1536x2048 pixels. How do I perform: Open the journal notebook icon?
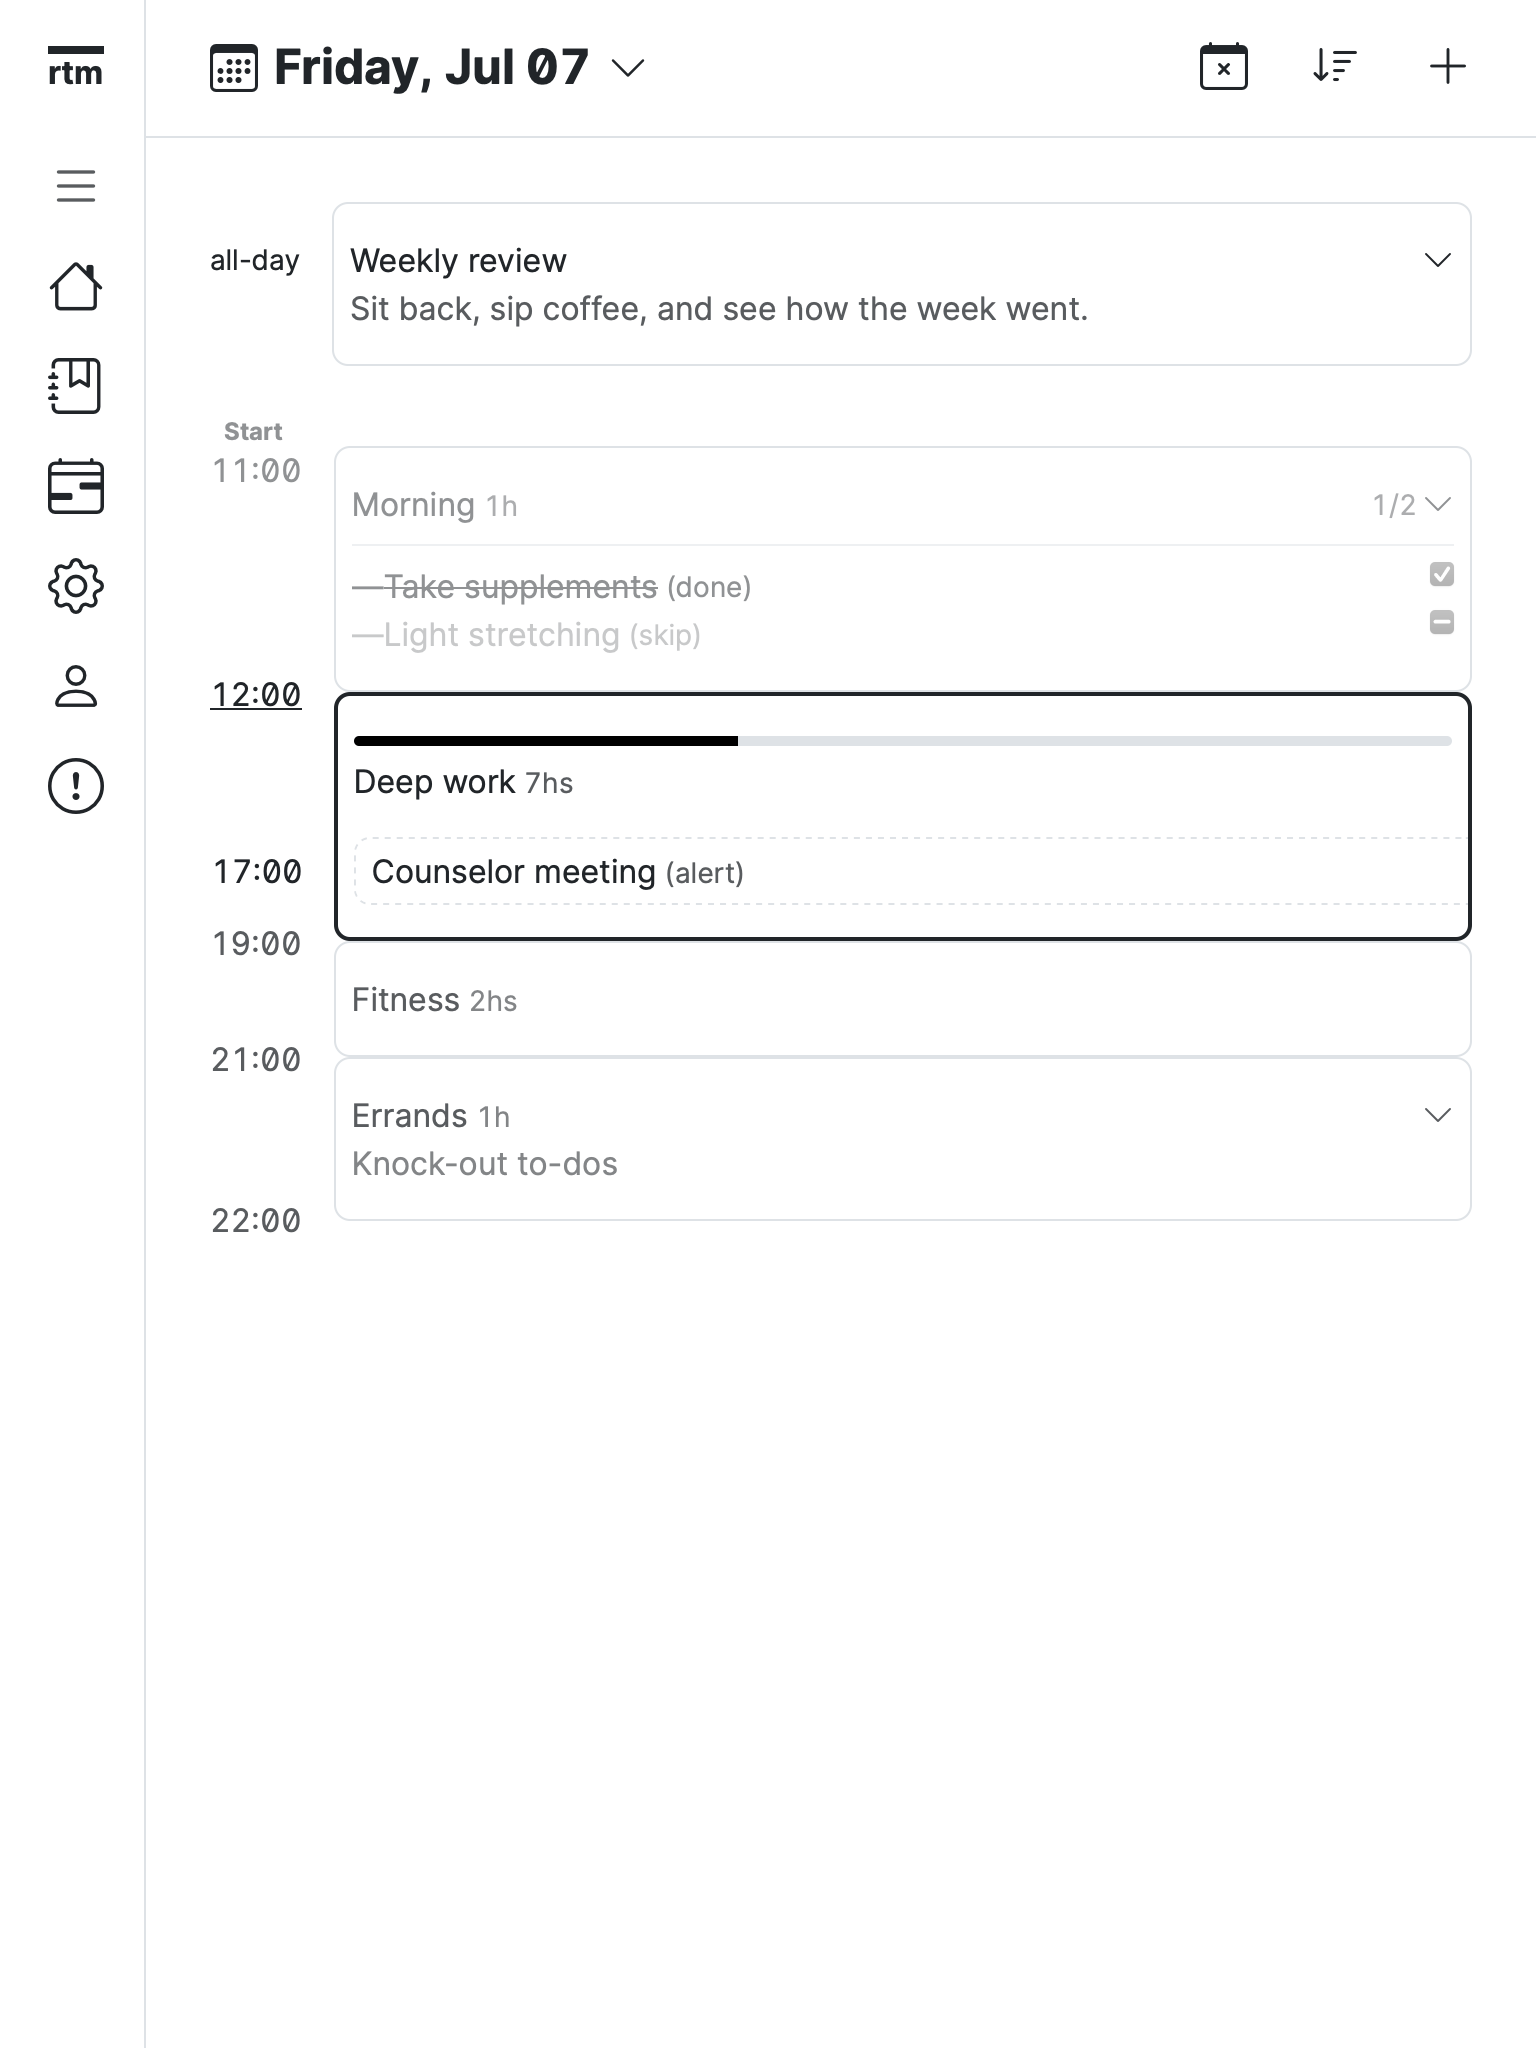pyautogui.click(x=76, y=386)
